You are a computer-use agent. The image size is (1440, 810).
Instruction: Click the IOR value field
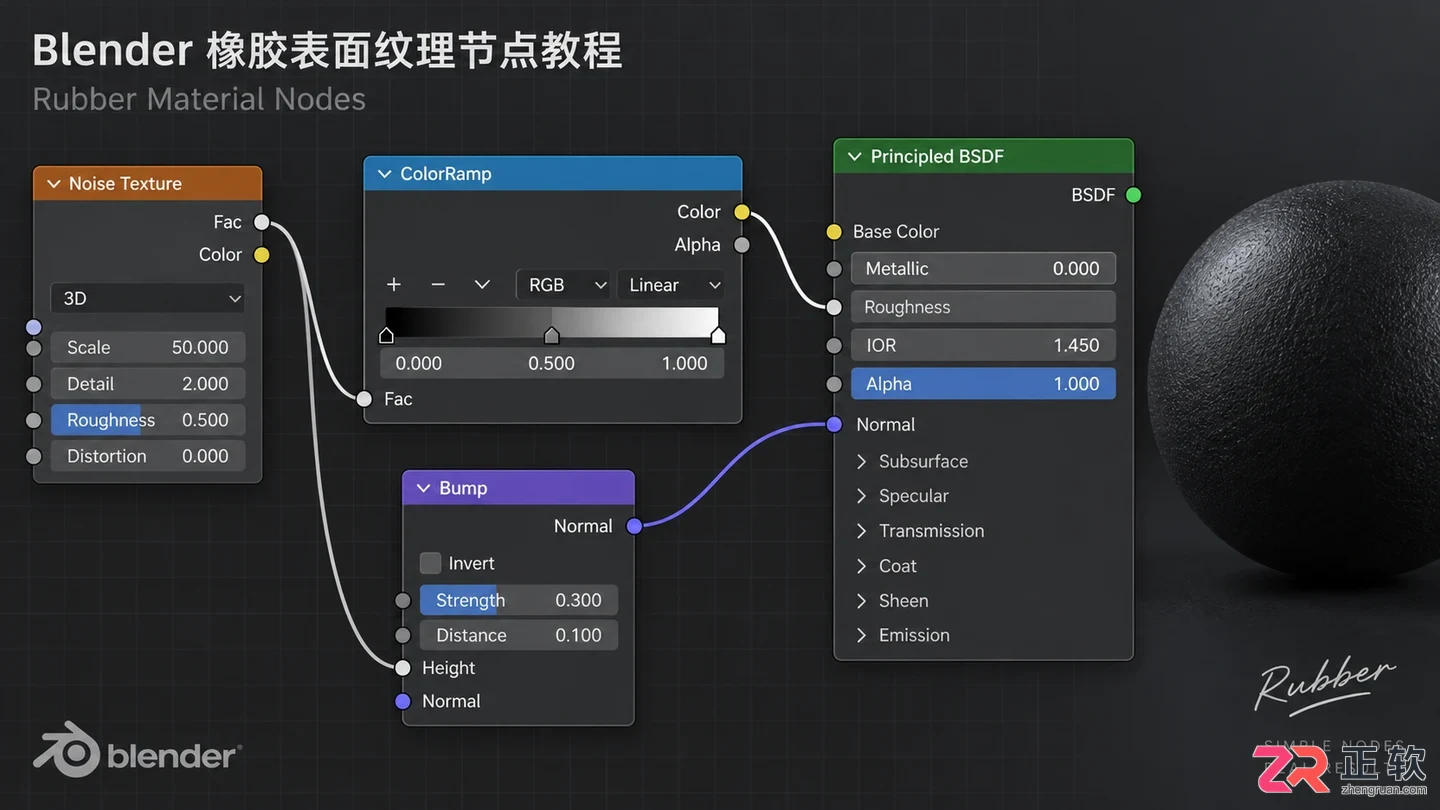tap(983, 345)
